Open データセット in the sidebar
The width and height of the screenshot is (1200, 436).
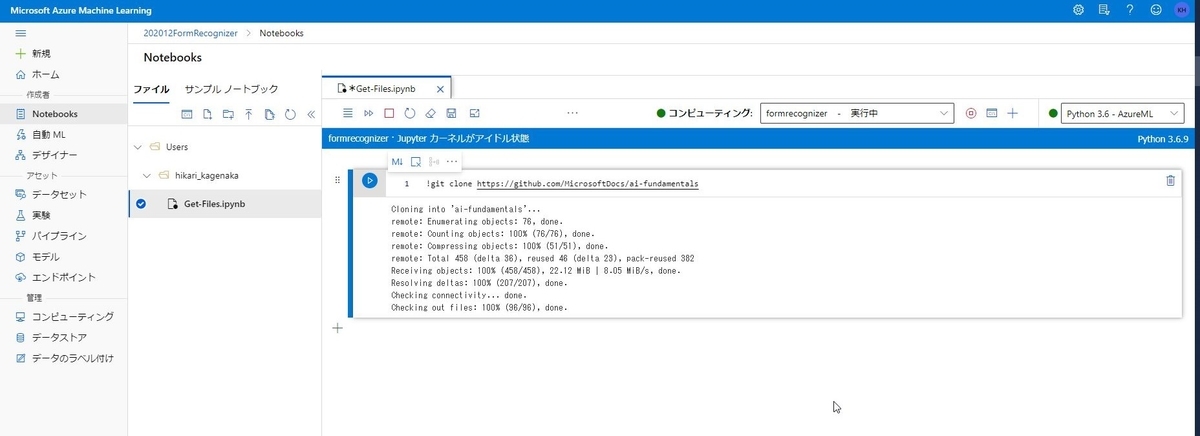coord(64,195)
